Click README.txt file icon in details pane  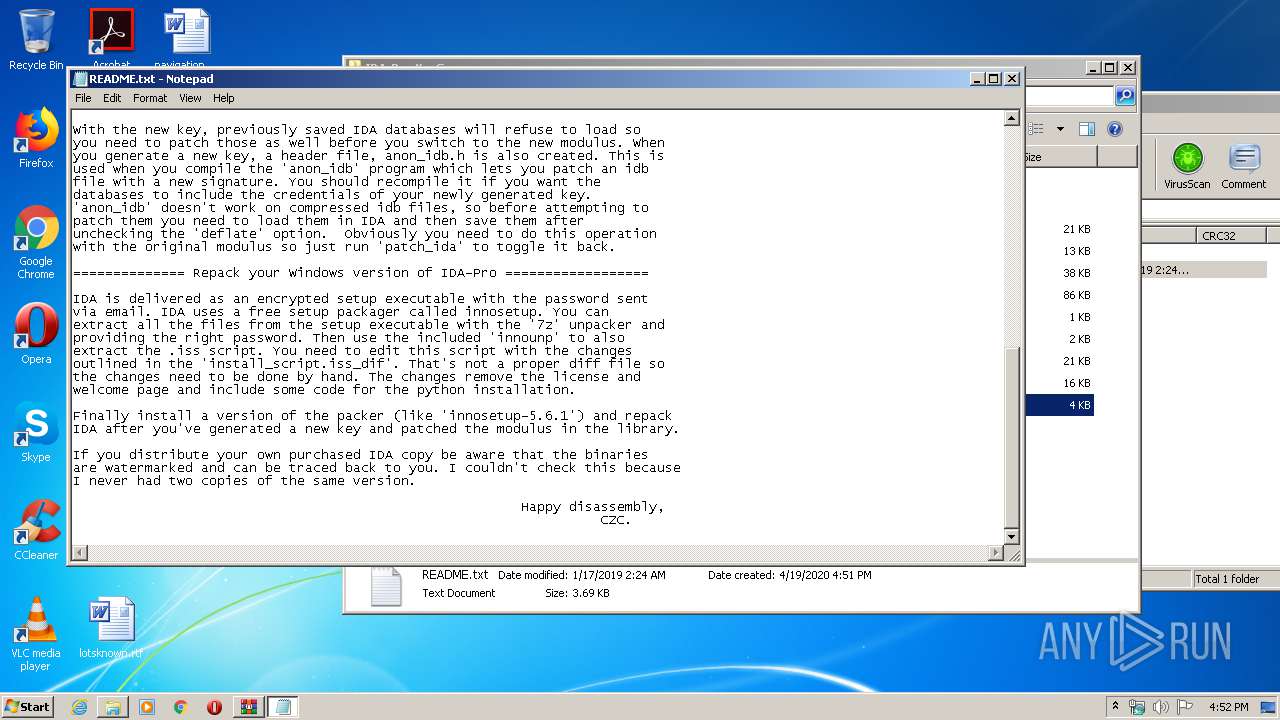[385, 587]
